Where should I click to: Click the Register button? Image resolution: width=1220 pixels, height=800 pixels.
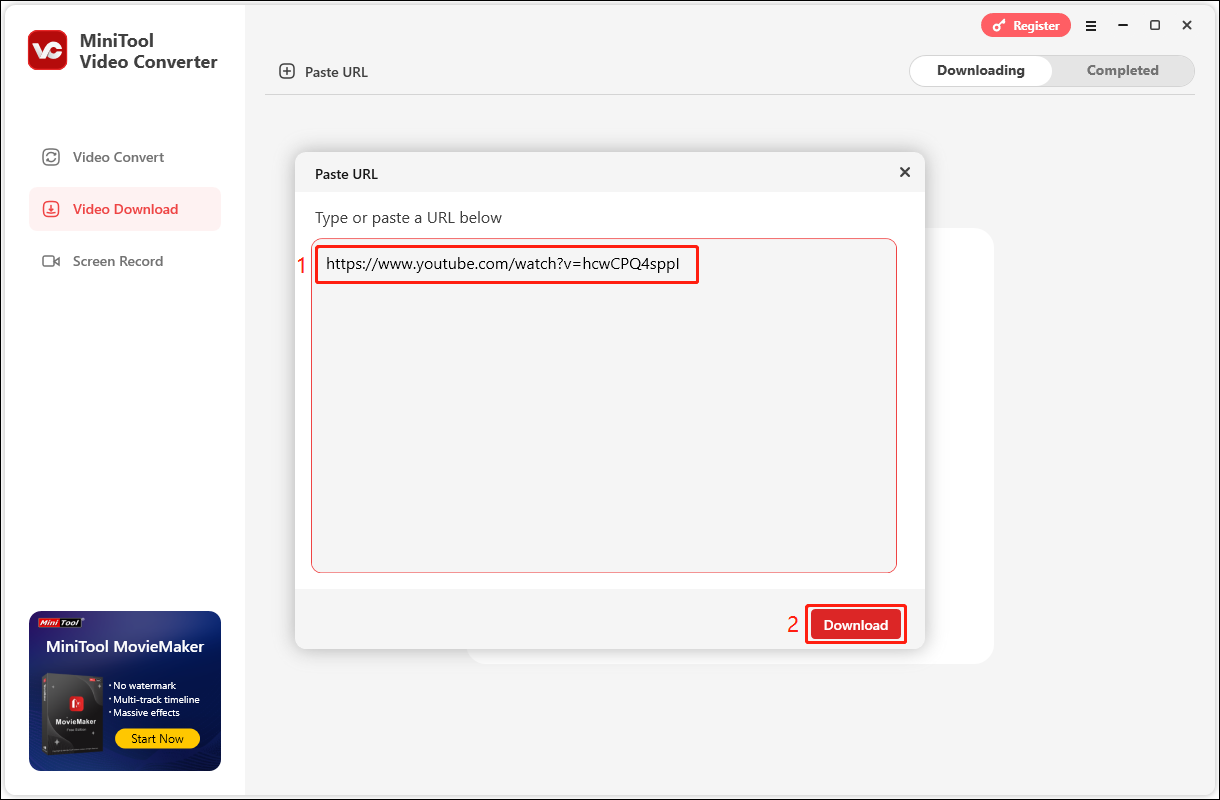(x=1026, y=25)
